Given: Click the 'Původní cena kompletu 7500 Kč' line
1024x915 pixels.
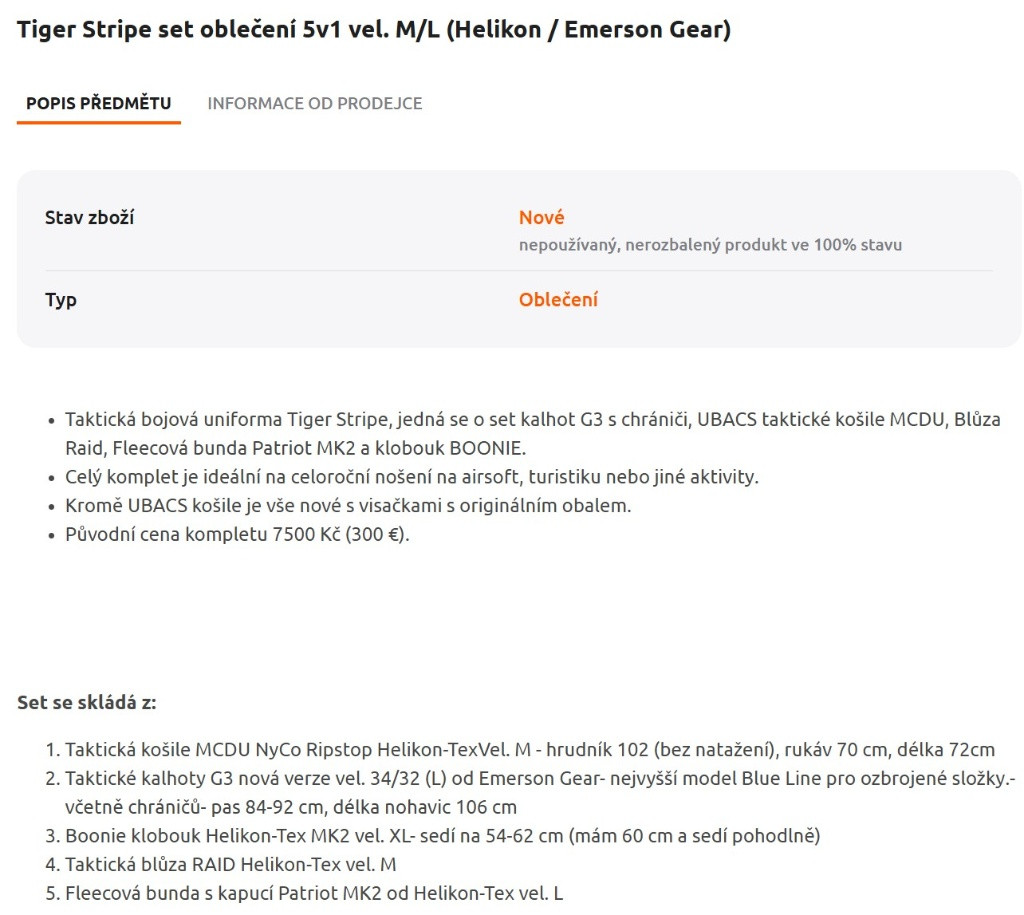Looking at the screenshot, I should click(238, 533).
